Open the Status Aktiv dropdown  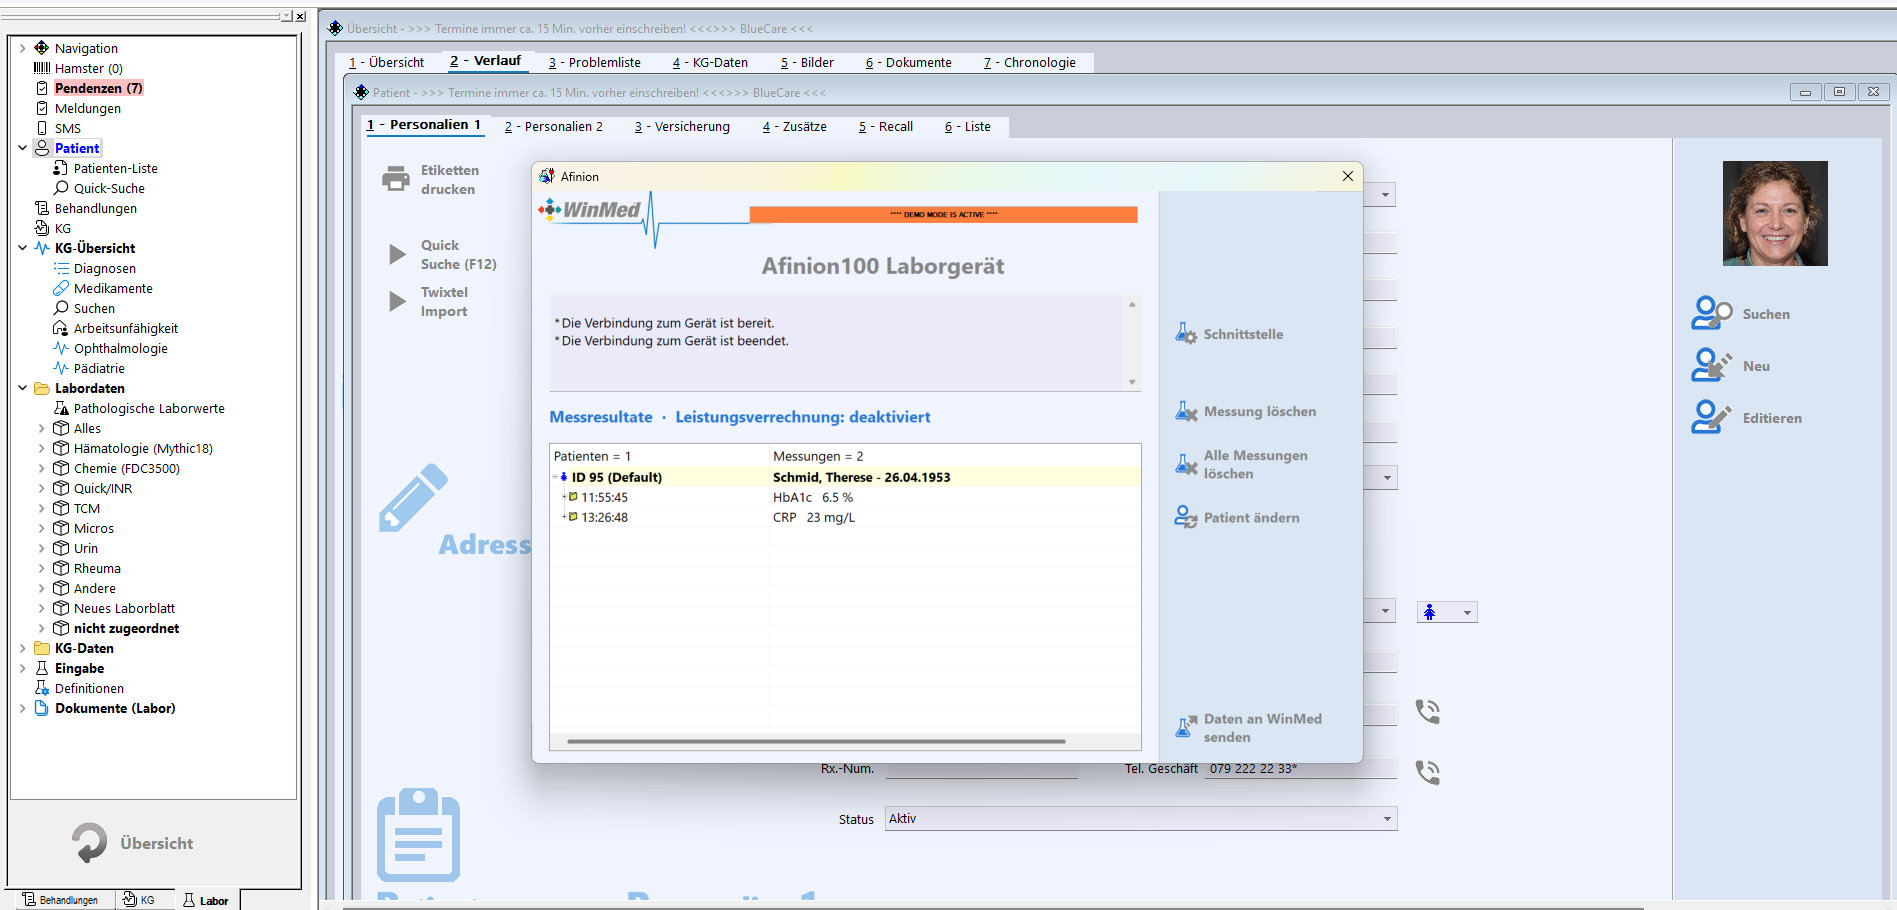click(x=1387, y=819)
